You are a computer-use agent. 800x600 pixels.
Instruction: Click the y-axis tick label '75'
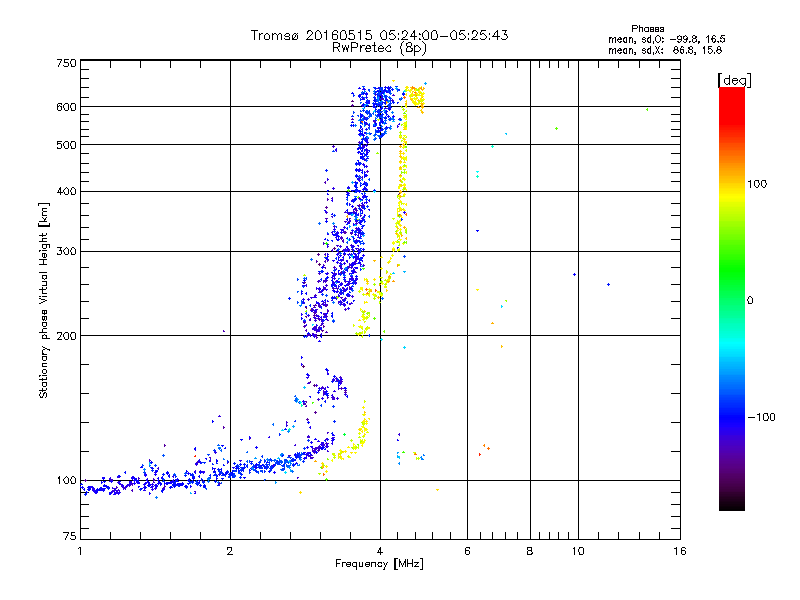[x=70, y=536]
